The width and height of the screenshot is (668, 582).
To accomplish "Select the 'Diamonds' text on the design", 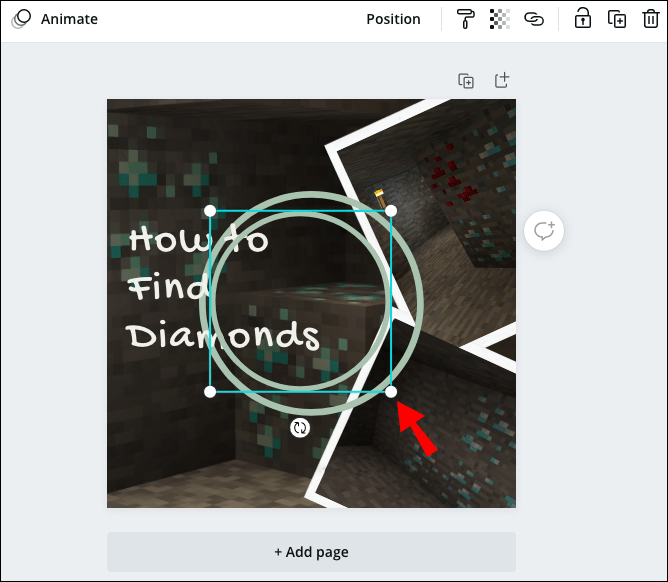I will point(222,336).
